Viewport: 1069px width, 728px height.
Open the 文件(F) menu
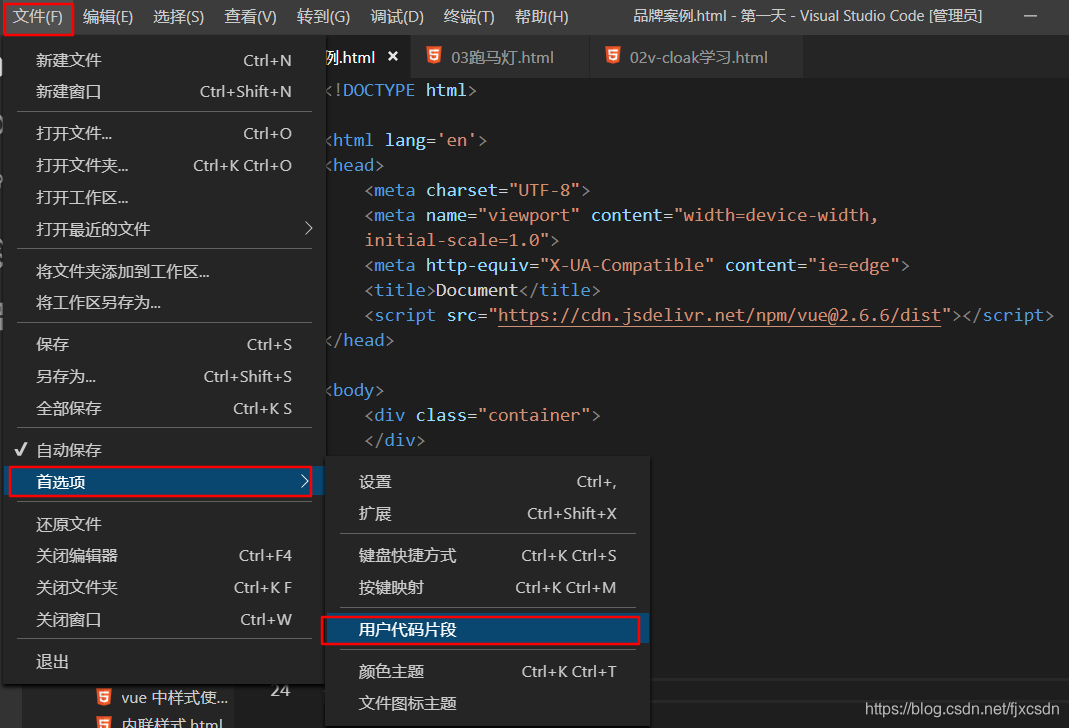click(38, 16)
